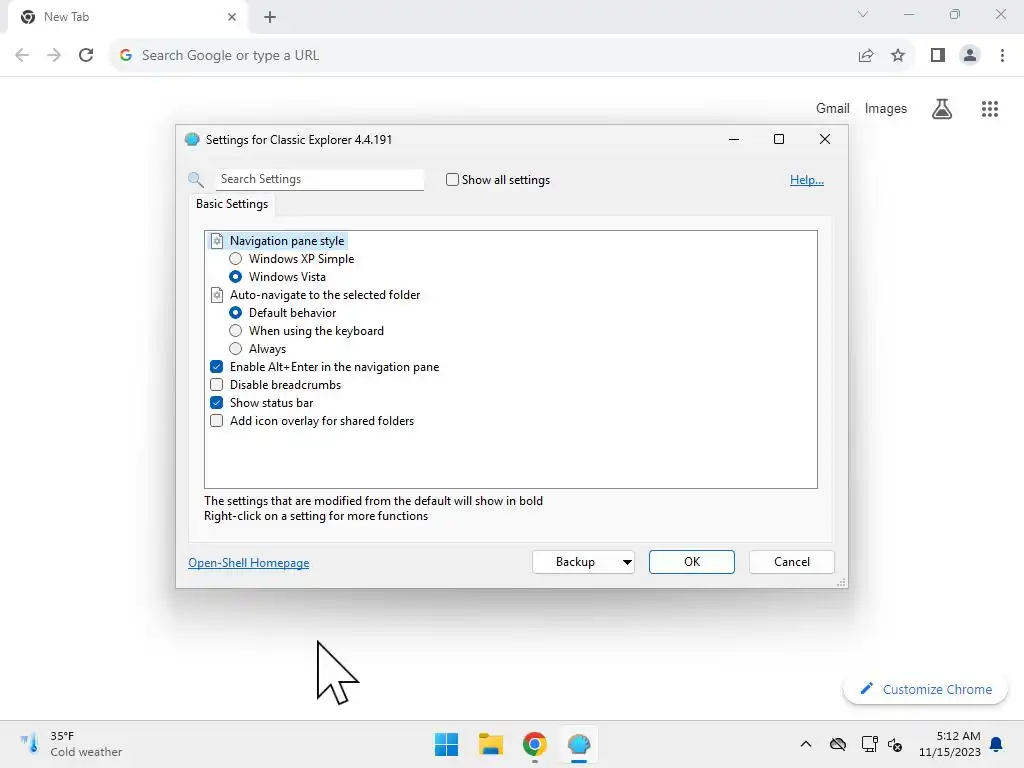This screenshot has width=1024, height=768.
Task: Select Windows XP Simple radio option
Action: pyautogui.click(x=236, y=259)
